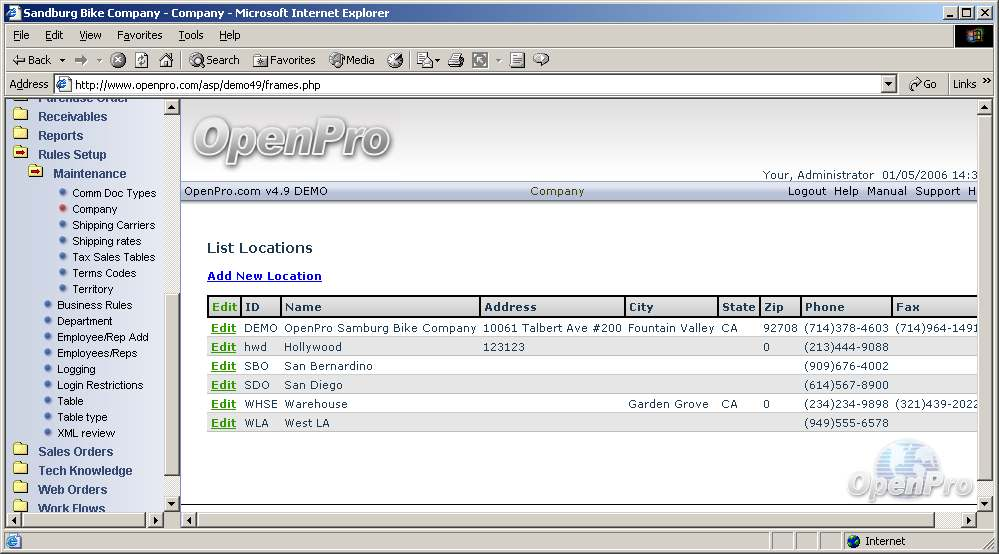Open the Favorites menu in menu bar
This screenshot has width=999, height=554.
[x=139, y=35]
